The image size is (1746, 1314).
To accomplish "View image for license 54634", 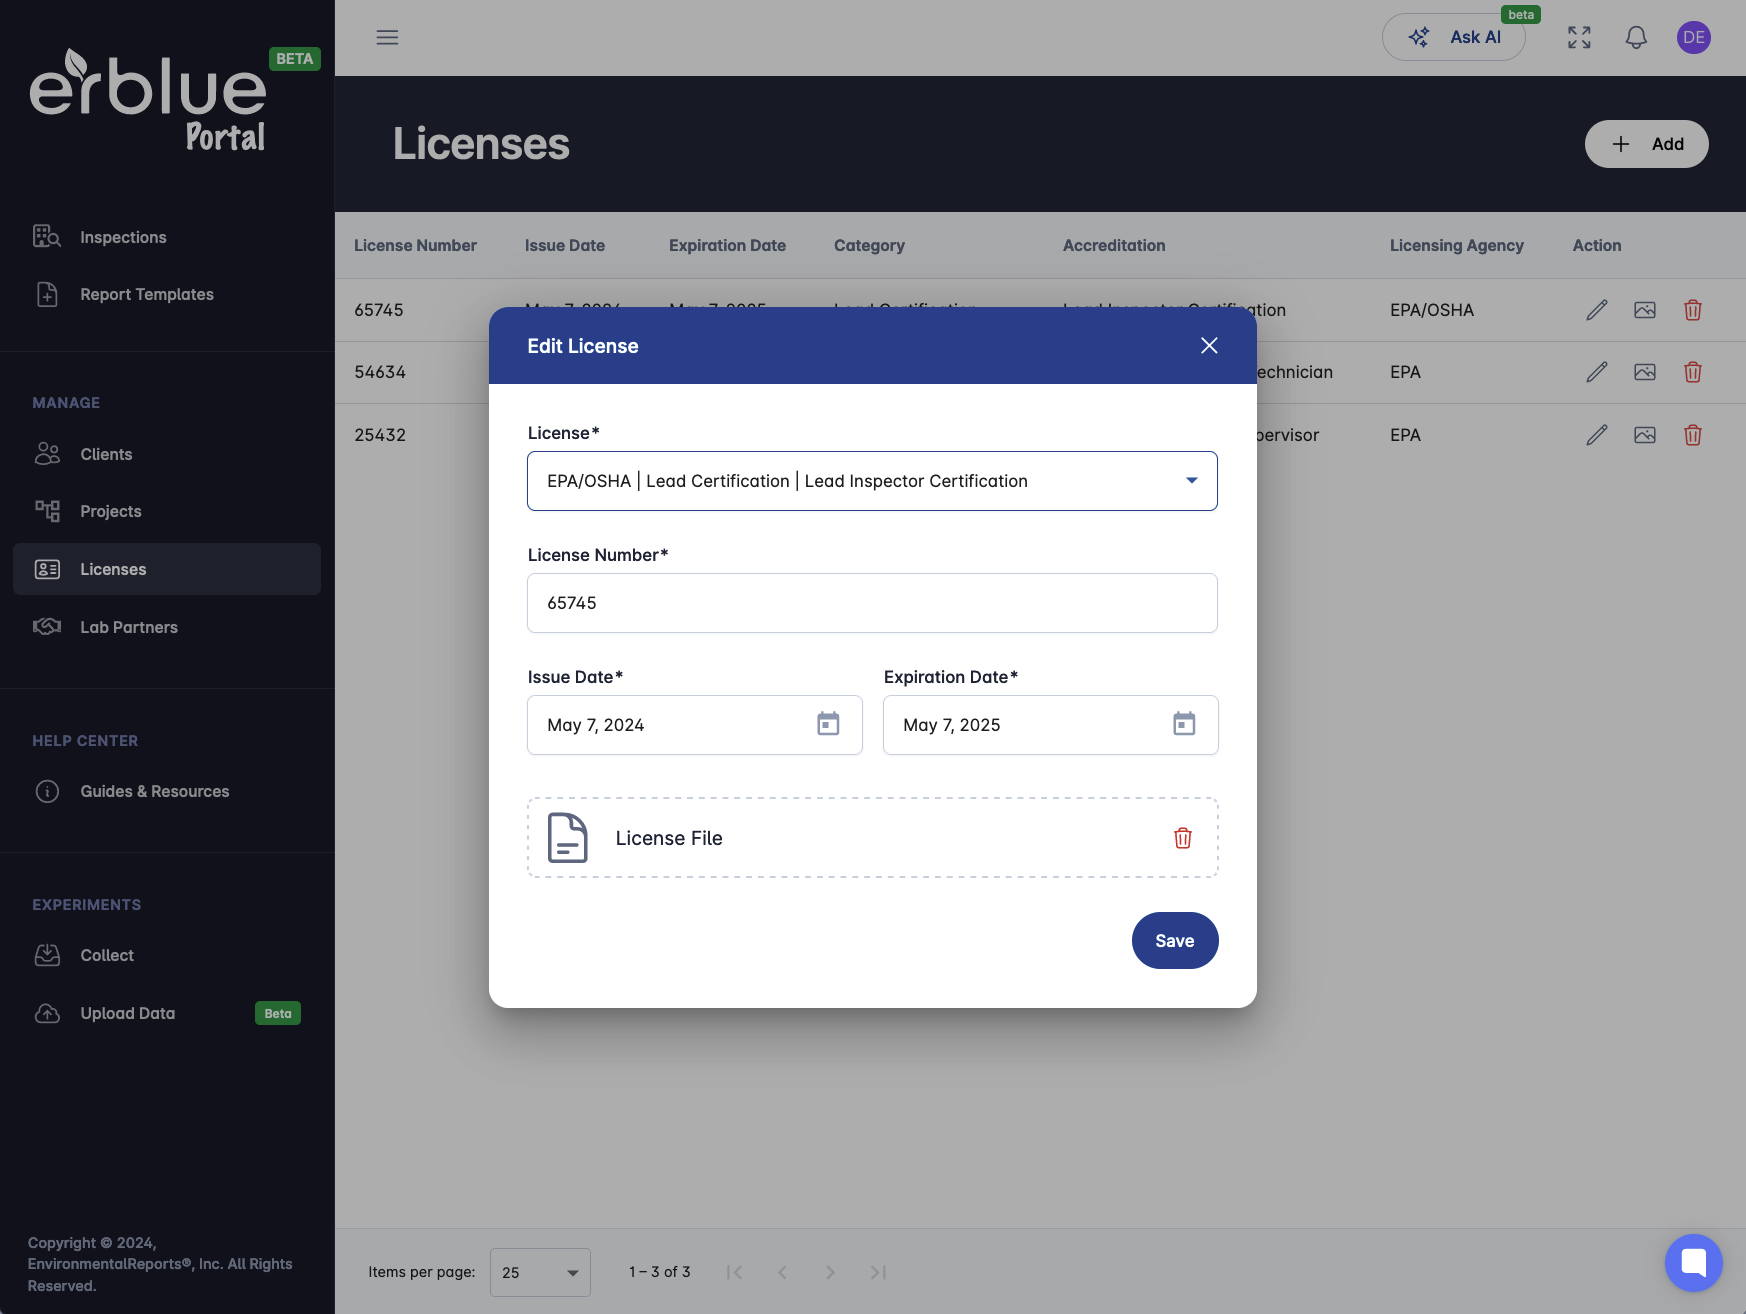I will pyautogui.click(x=1645, y=372).
